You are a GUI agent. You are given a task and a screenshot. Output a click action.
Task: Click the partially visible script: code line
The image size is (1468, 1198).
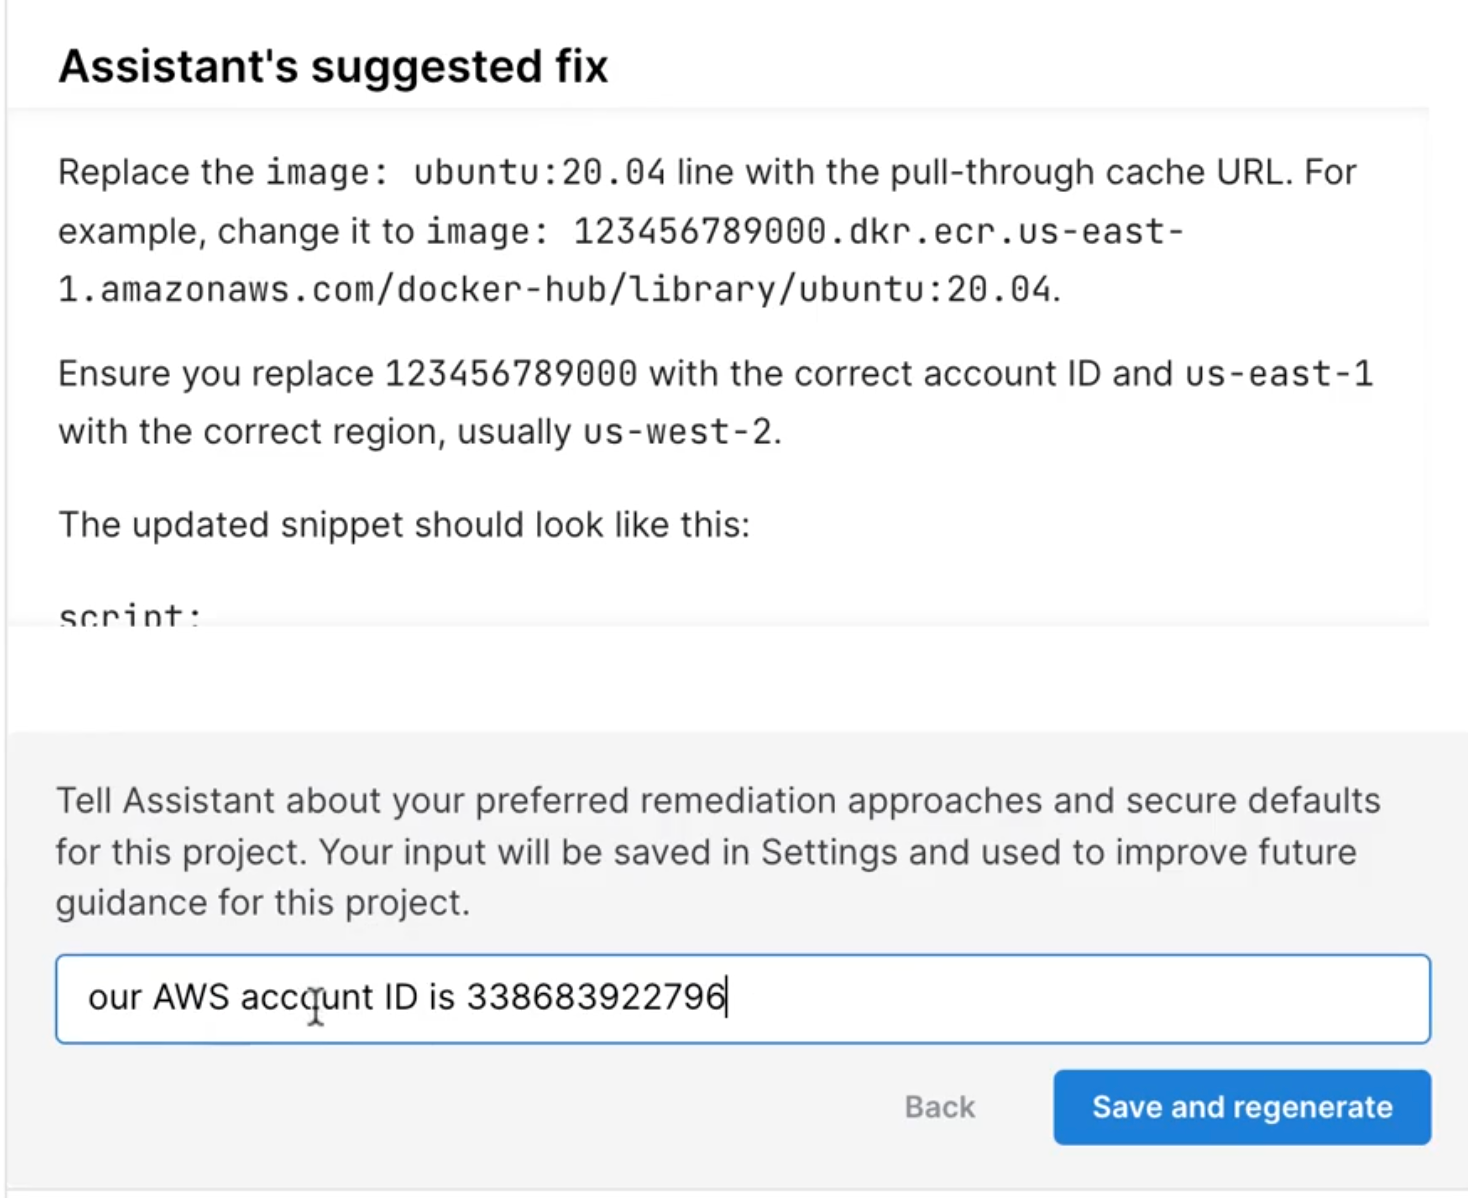[x=129, y=614]
